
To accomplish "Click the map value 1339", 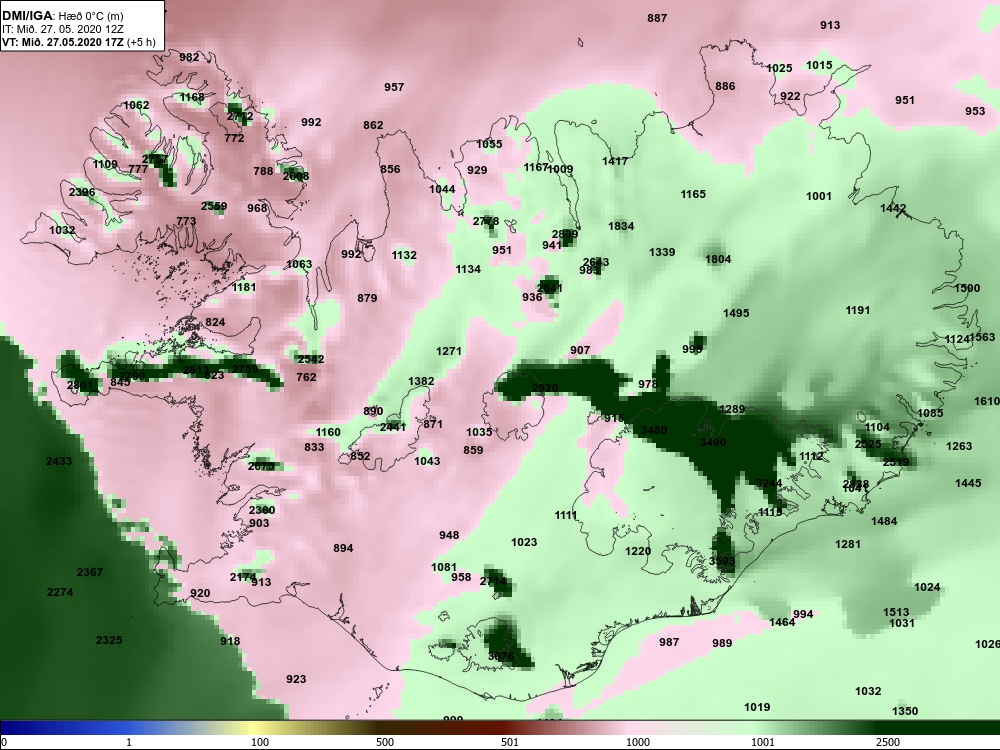I will pyautogui.click(x=662, y=252).
